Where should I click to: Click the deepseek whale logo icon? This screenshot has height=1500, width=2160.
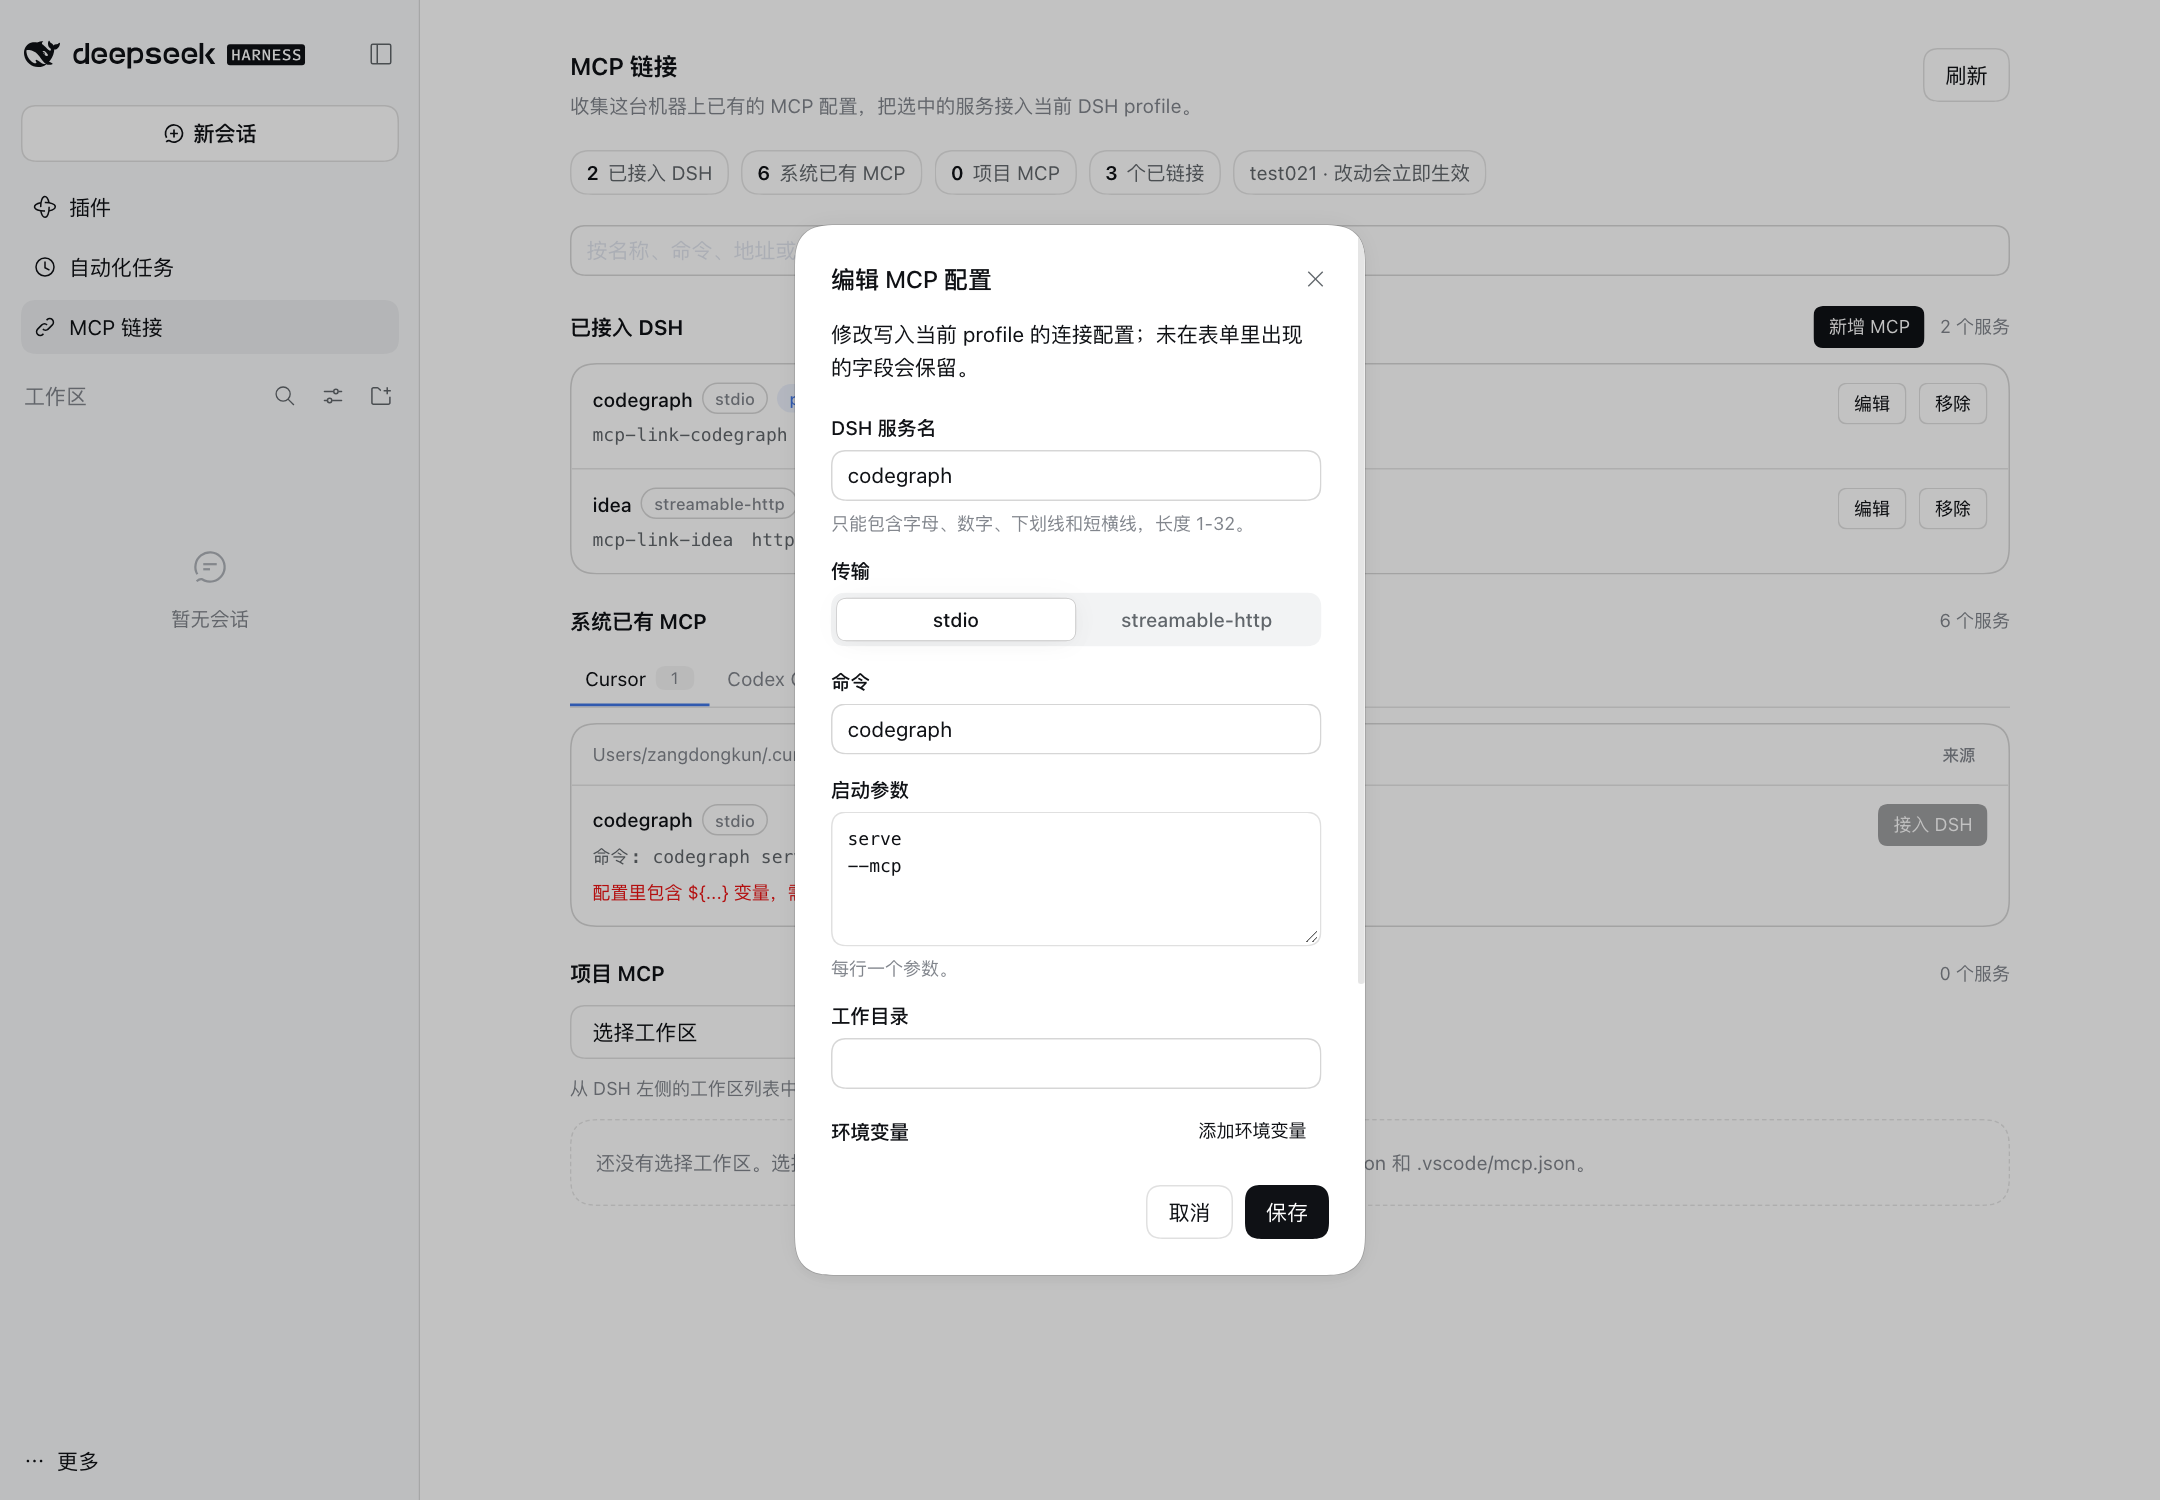click(x=42, y=54)
